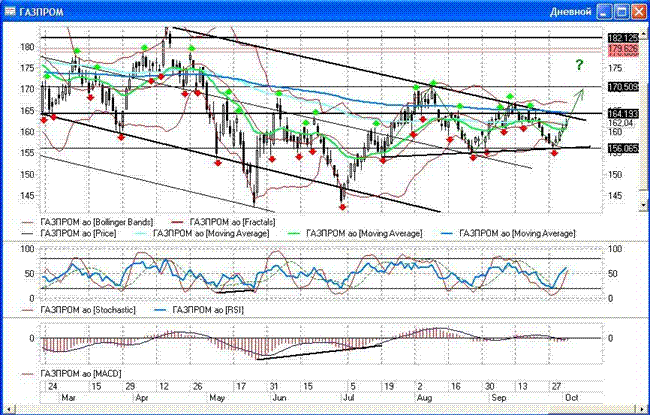Click the Oct month label on time axis
This screenshot has height=415, width=650.
point(572,398)
